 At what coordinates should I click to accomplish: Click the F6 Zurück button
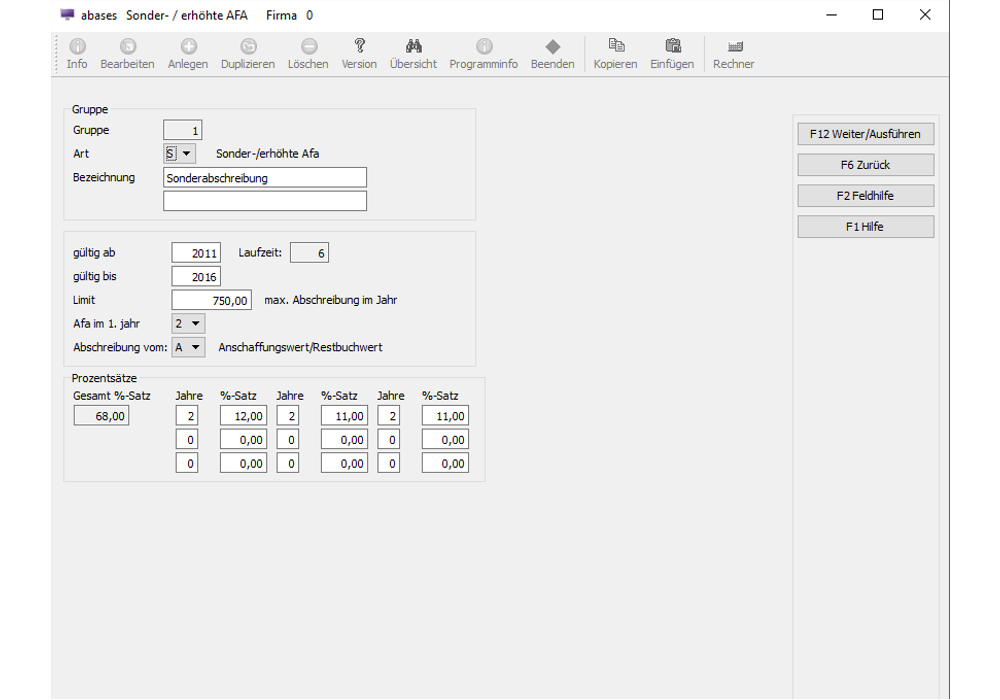[x=865, y=165]
